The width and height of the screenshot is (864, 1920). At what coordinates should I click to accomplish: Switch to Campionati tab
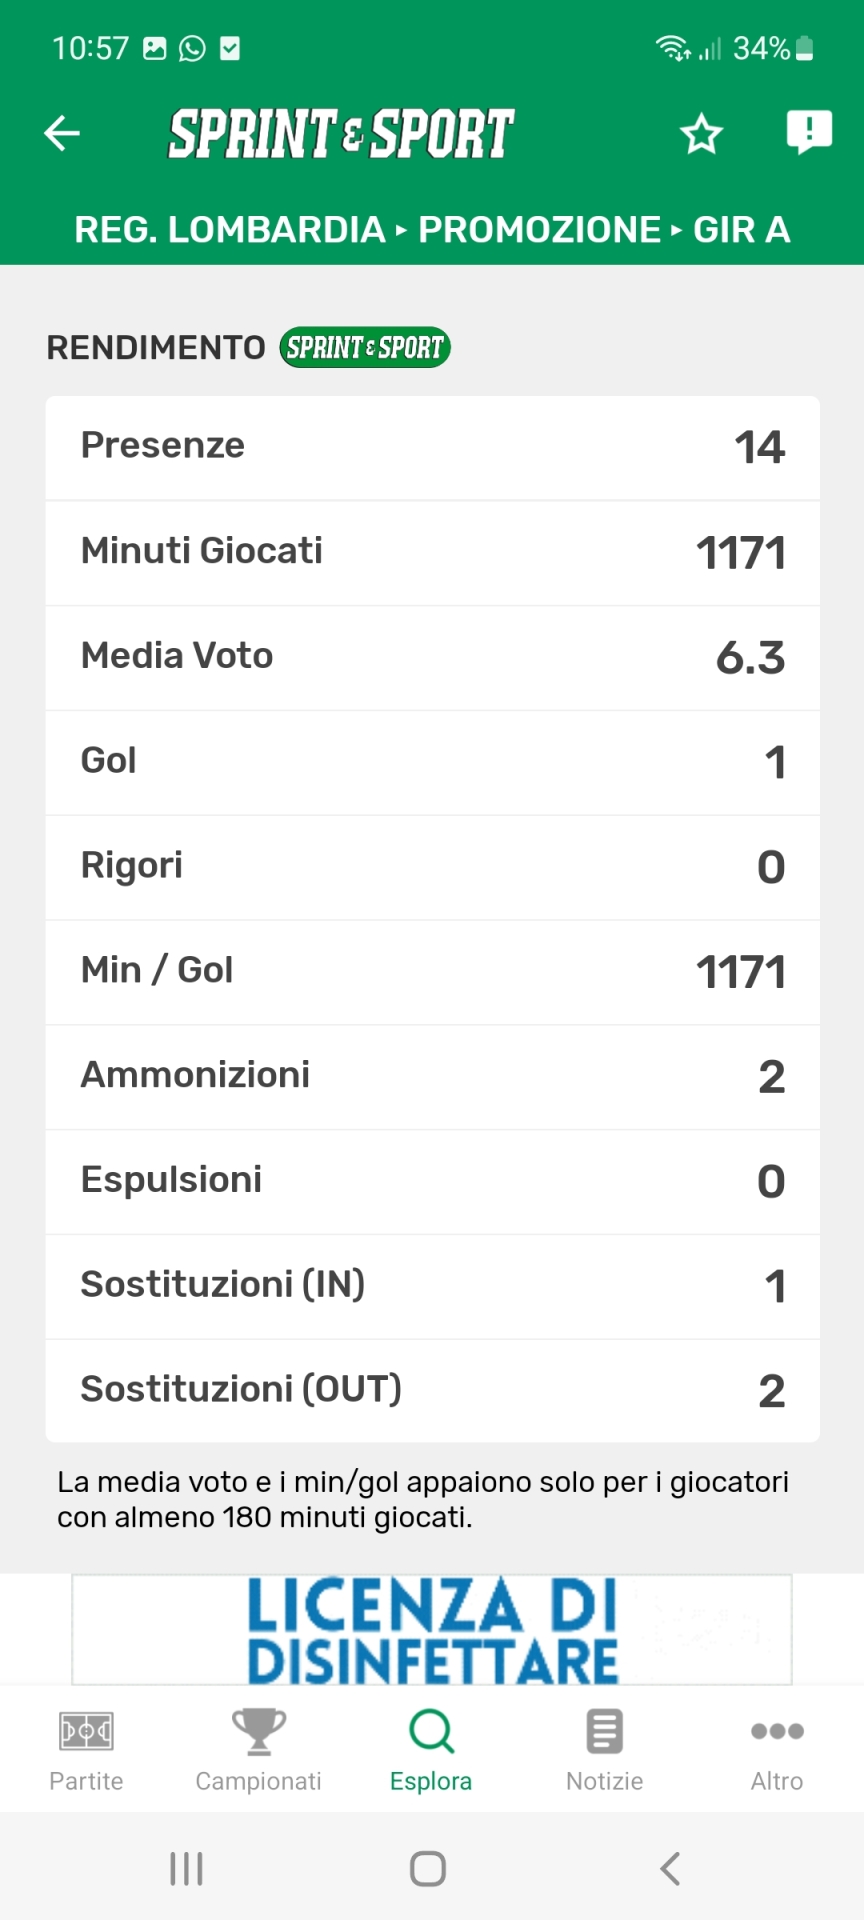258,1750
